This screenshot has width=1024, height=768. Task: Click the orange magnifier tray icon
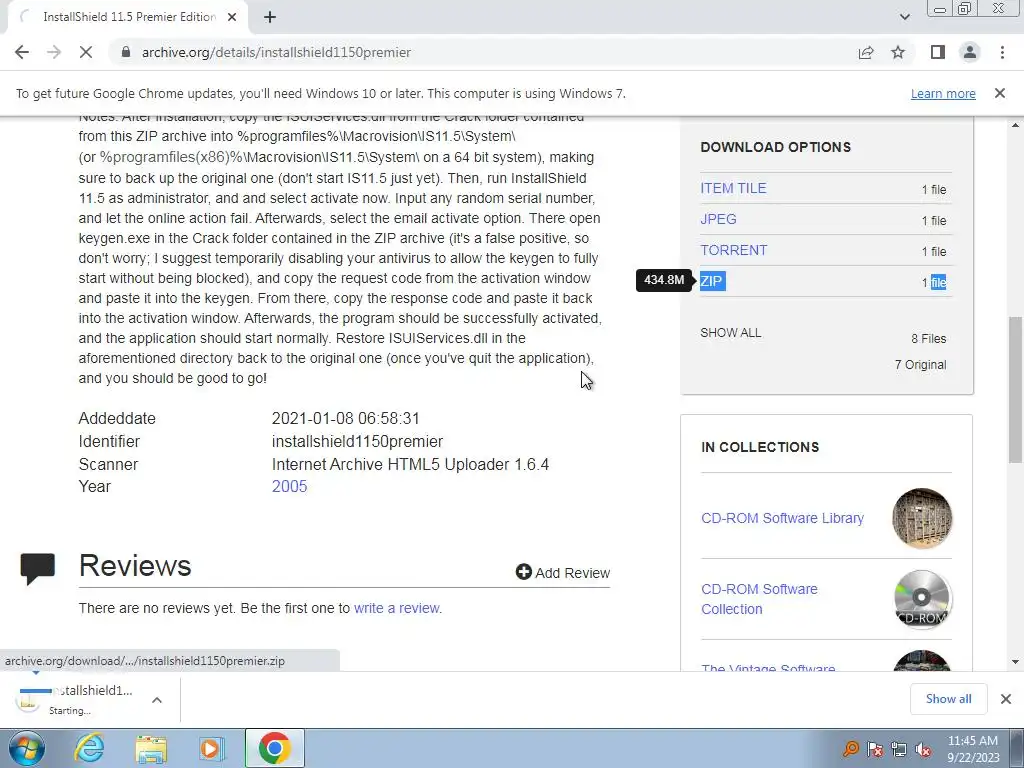coord(851,749)
